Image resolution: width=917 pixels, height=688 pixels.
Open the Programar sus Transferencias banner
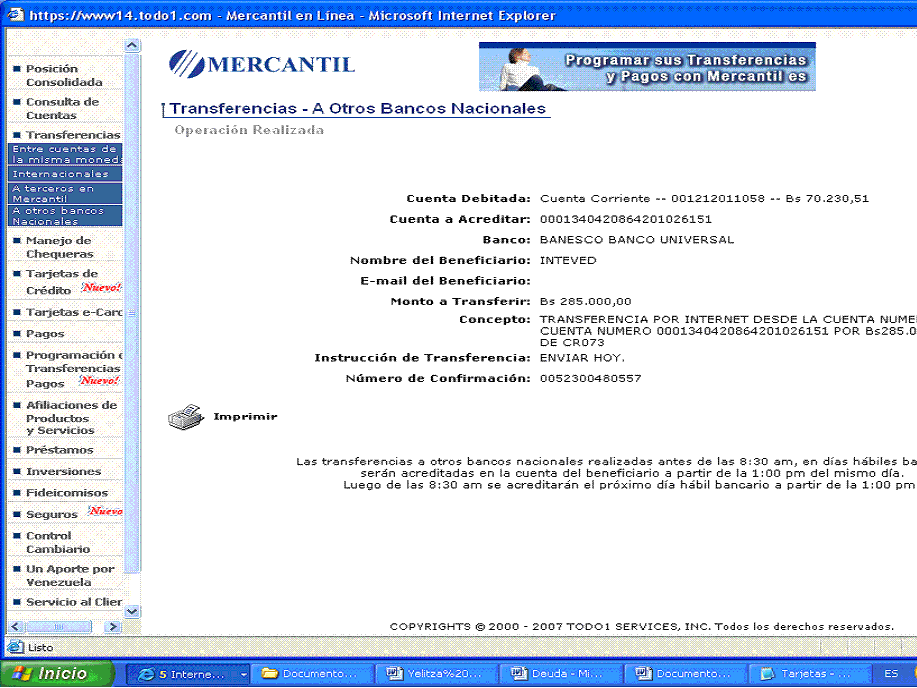[x=647, y=67]
